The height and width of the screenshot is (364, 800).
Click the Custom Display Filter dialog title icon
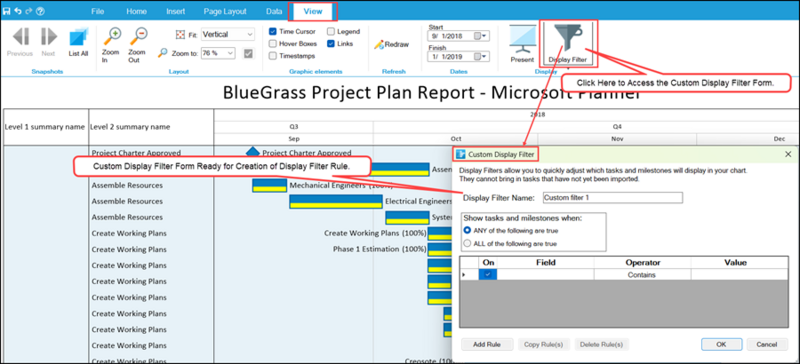coord(461,154)
